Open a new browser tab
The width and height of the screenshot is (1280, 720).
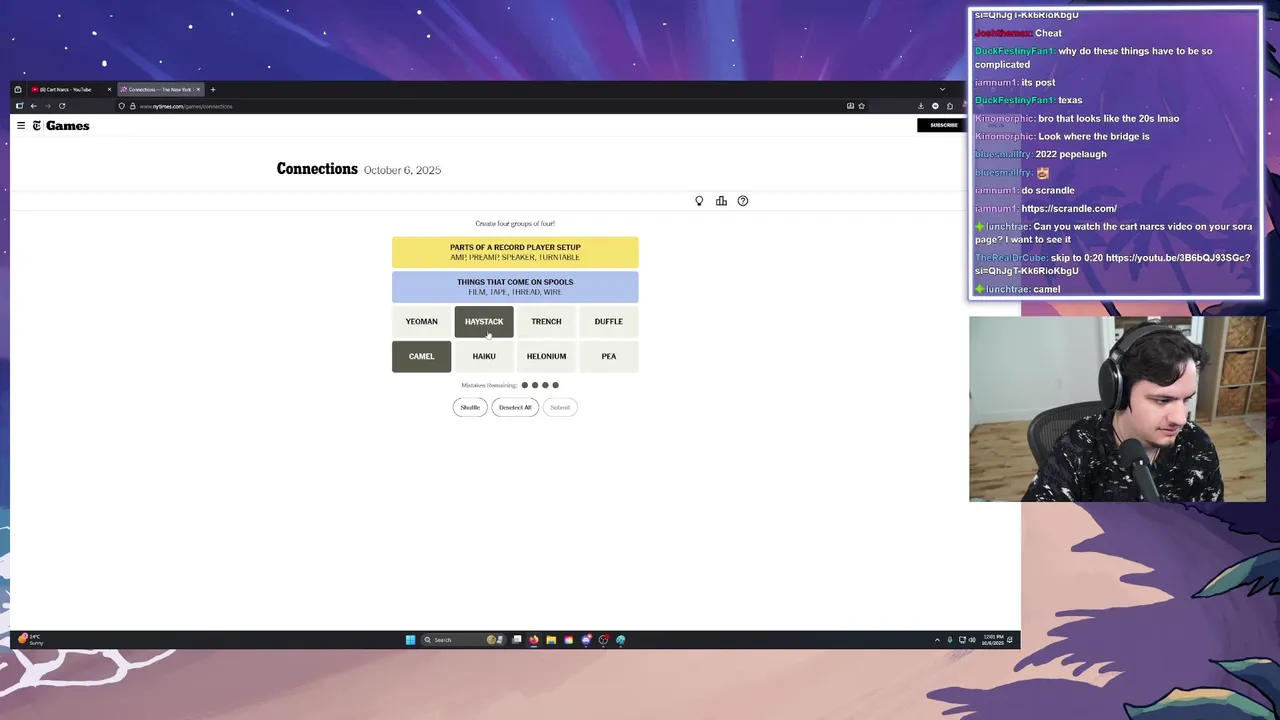[x=213, y=90]
